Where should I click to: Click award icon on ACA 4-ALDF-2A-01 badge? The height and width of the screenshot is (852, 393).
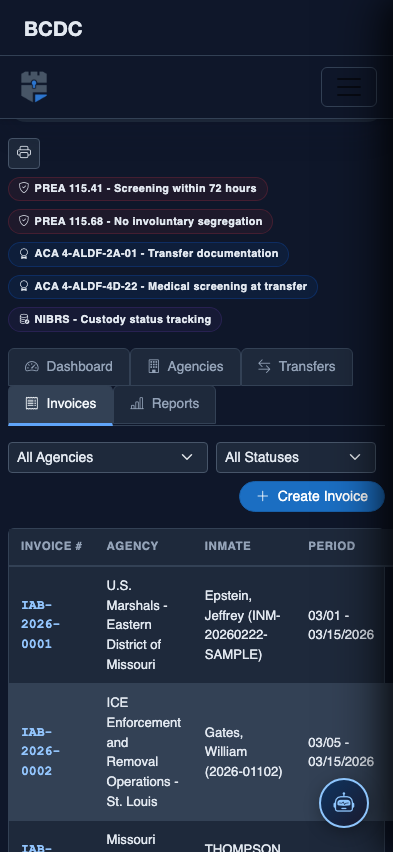click(x=23, y=254)
